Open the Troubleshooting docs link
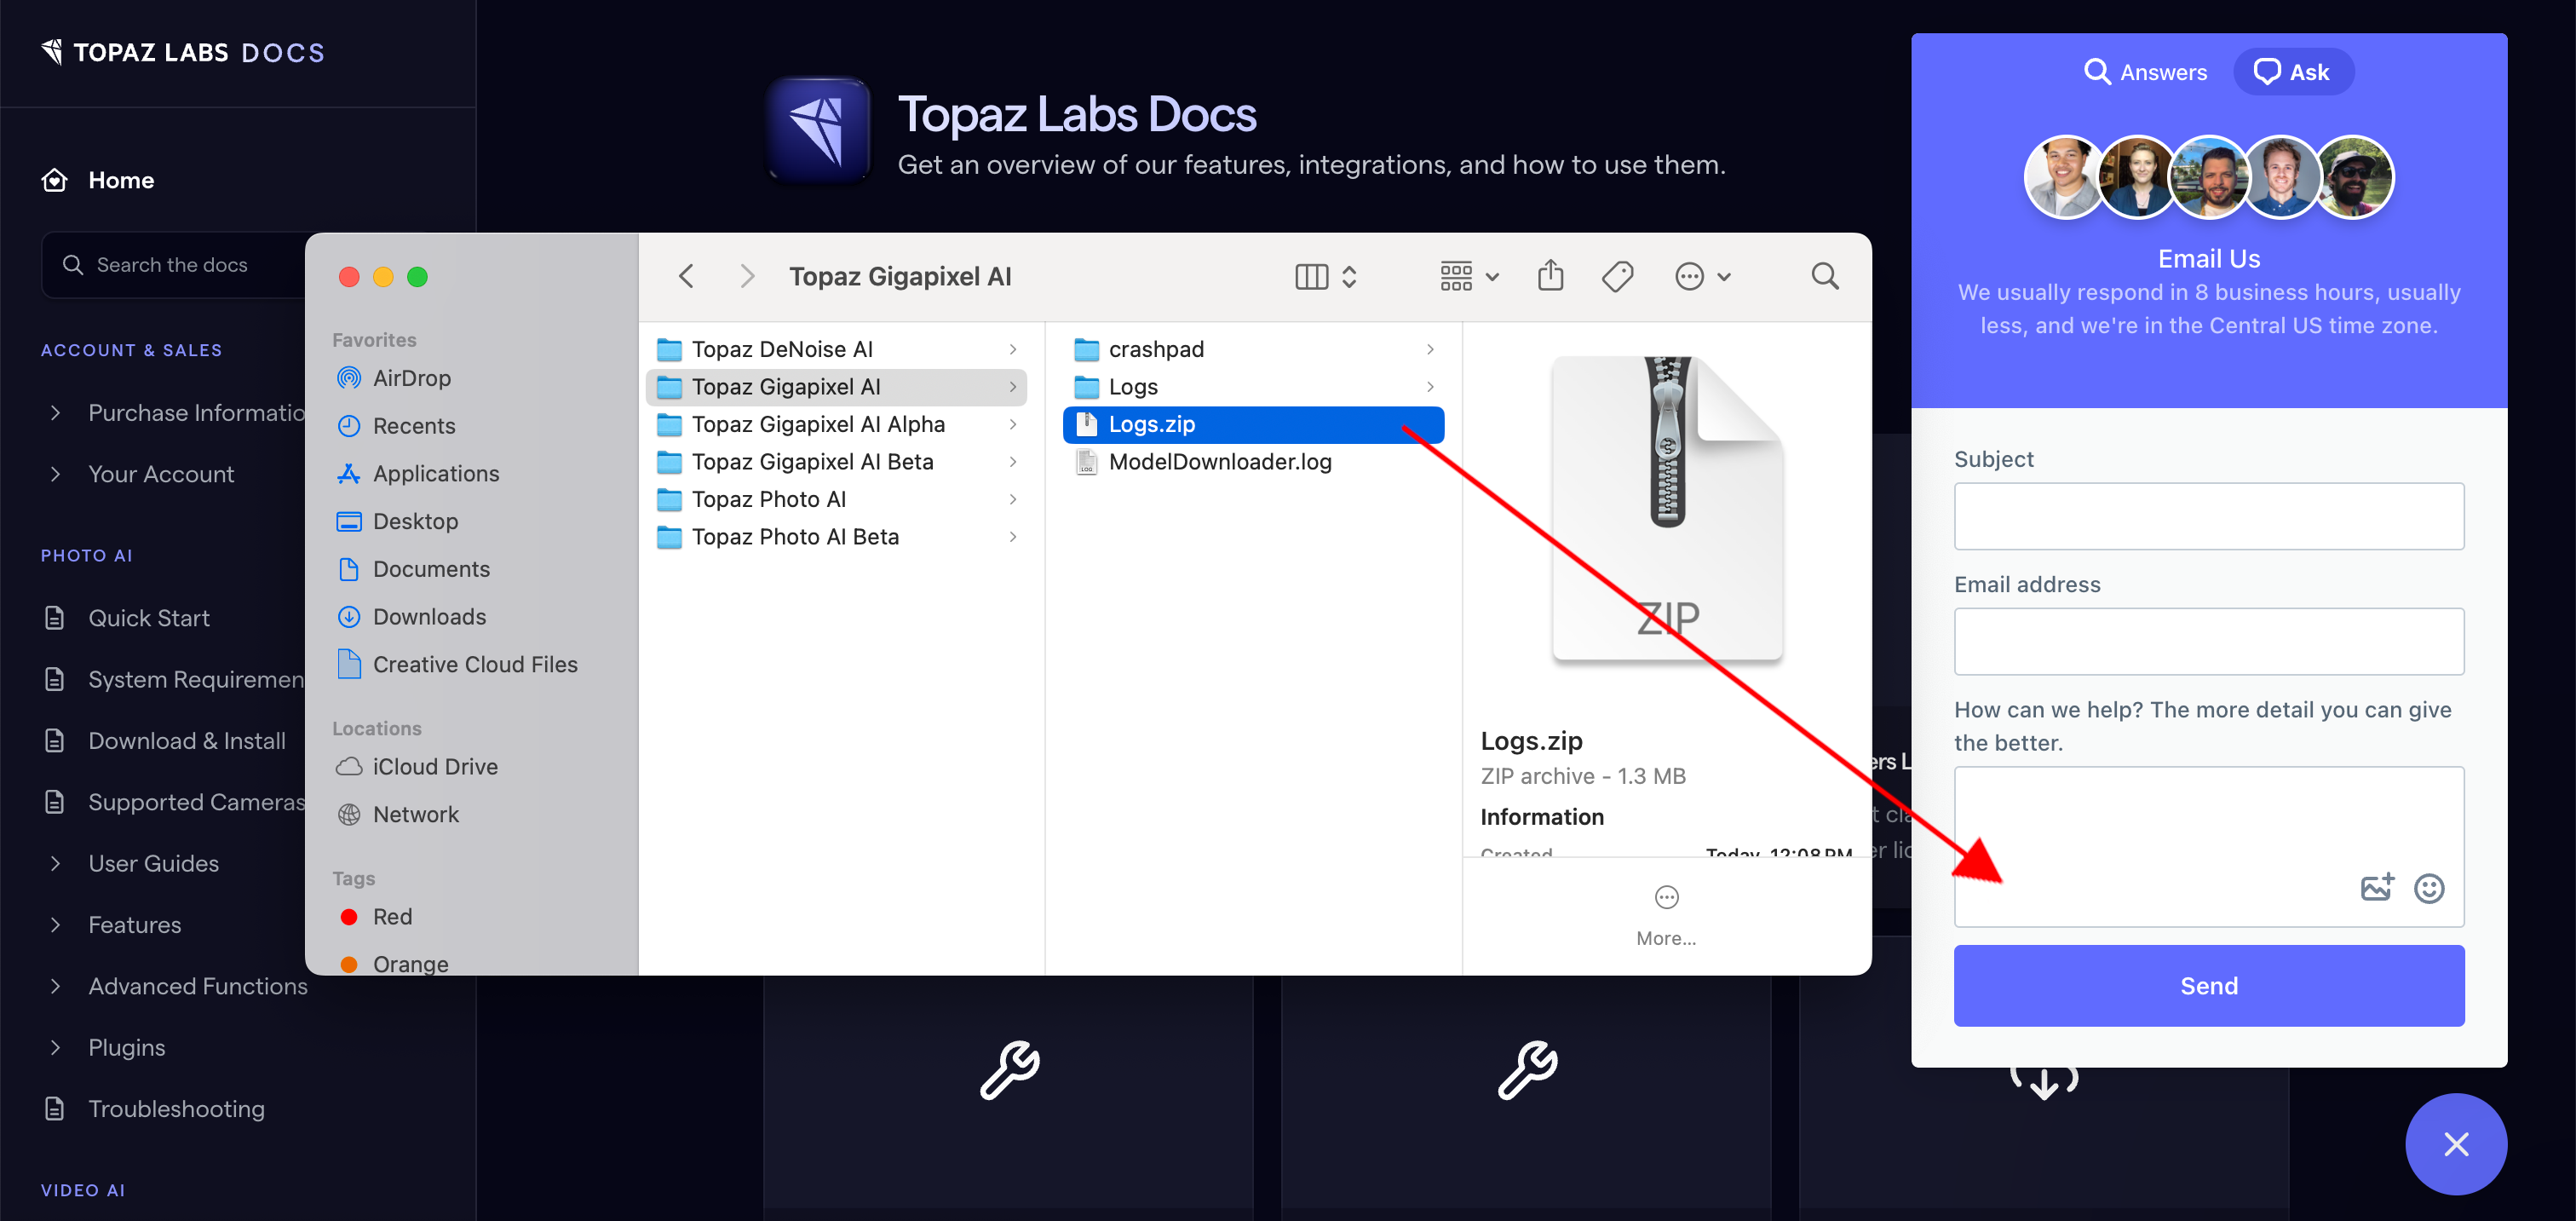 coord(176,1108)
